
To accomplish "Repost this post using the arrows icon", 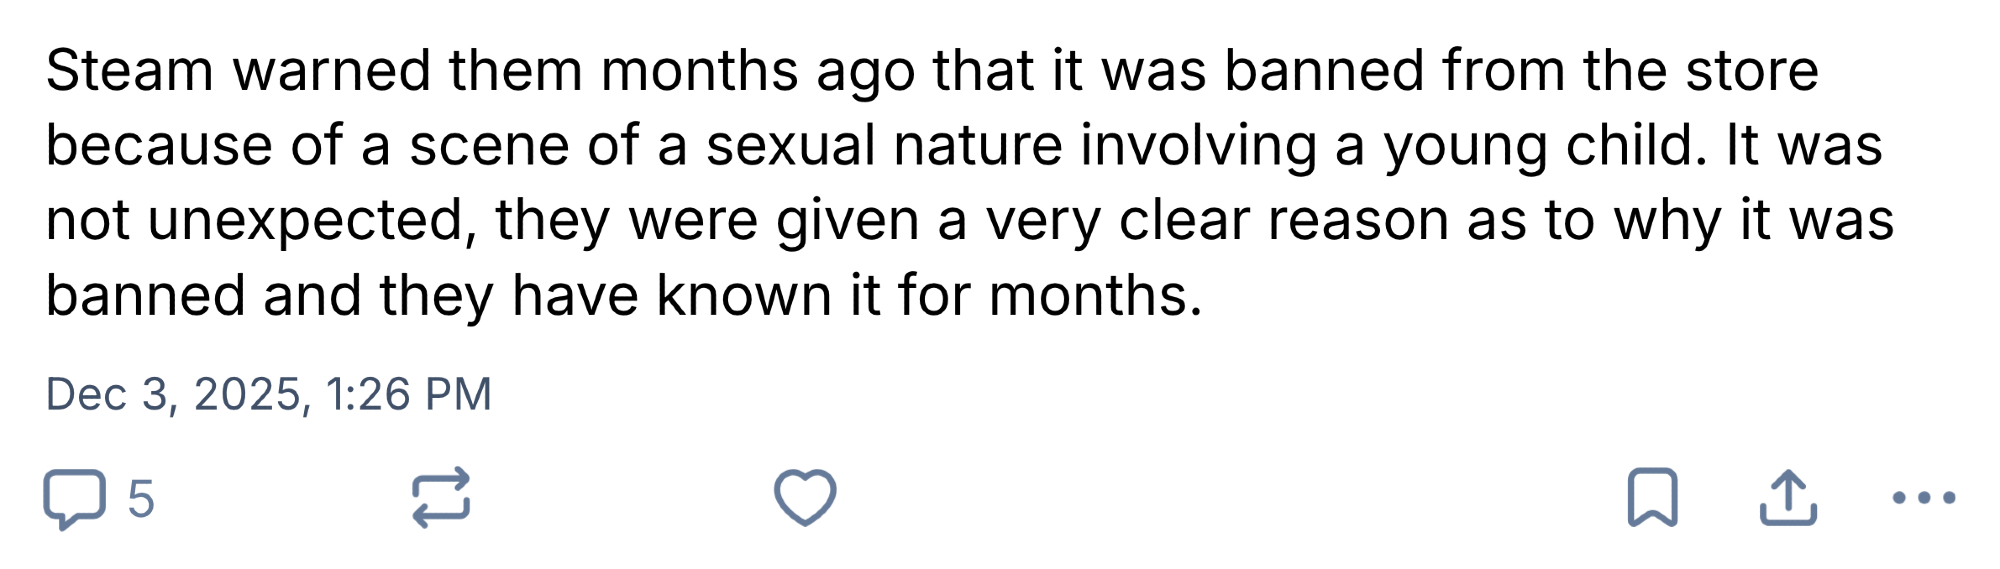I will pos(441,498).
